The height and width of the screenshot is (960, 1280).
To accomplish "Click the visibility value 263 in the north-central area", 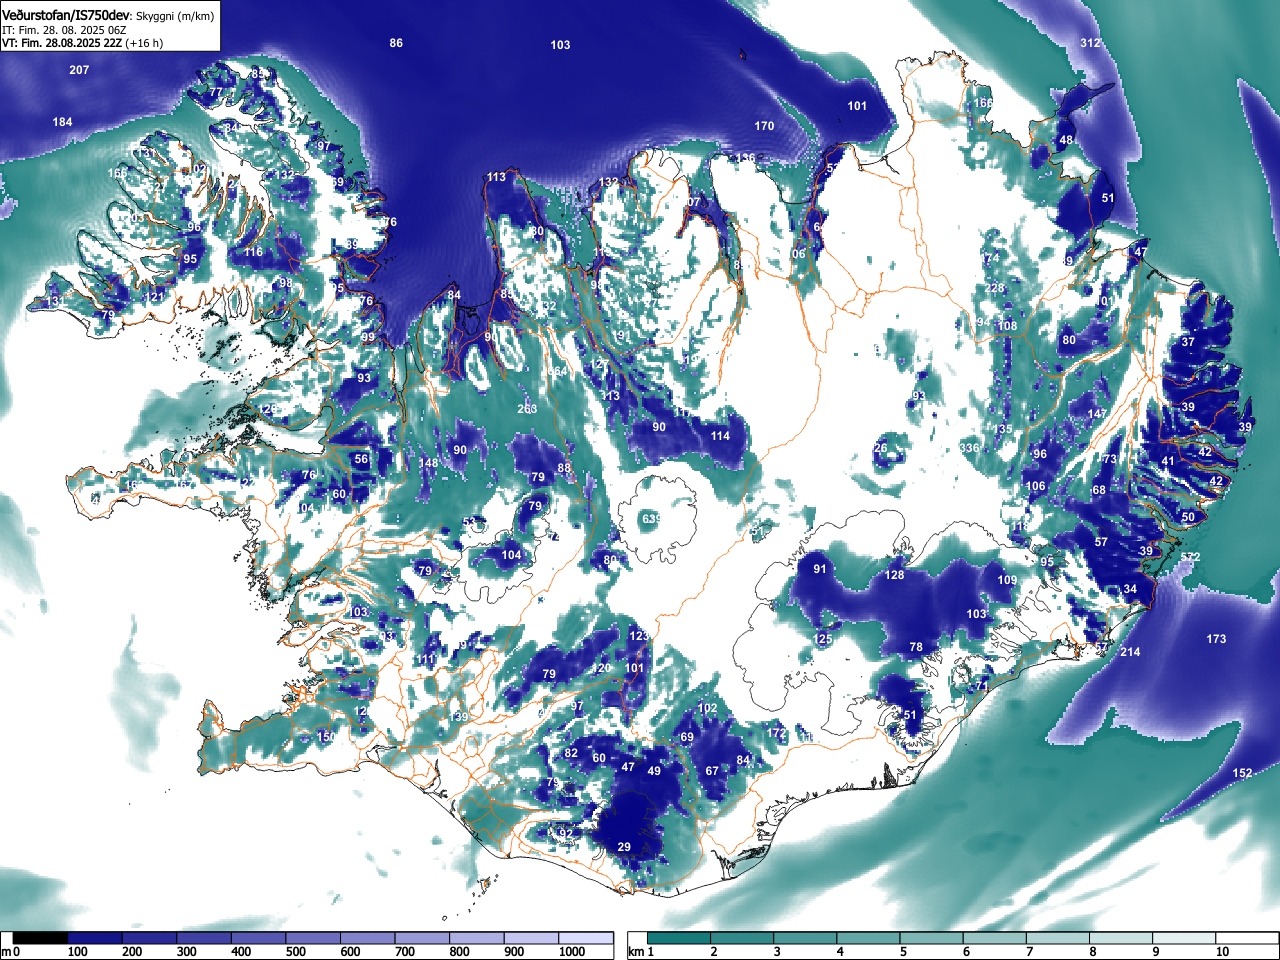I will pyautogui.click(x=527, y=409).
